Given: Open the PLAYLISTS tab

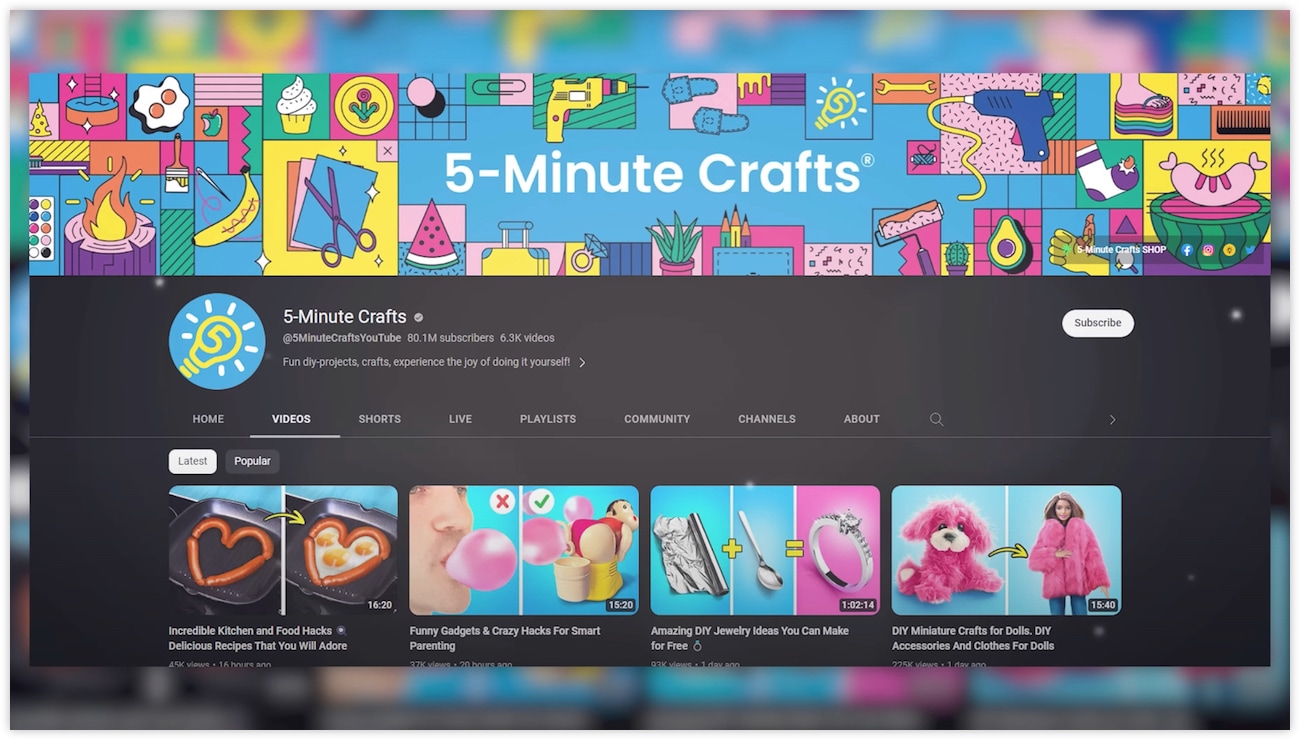Looking at the screenshot, I should click(548, 419).
